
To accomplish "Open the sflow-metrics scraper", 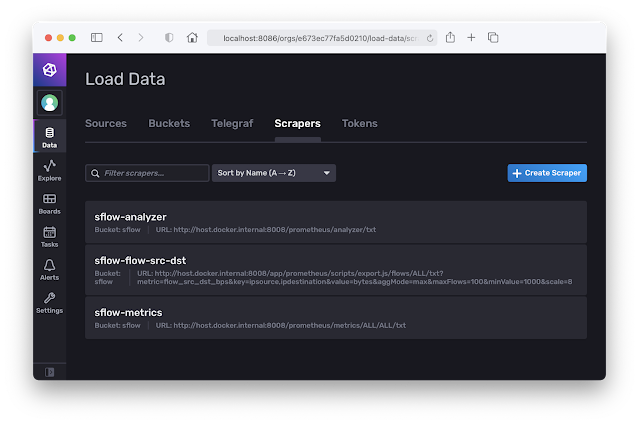I will tap(128, 313).
